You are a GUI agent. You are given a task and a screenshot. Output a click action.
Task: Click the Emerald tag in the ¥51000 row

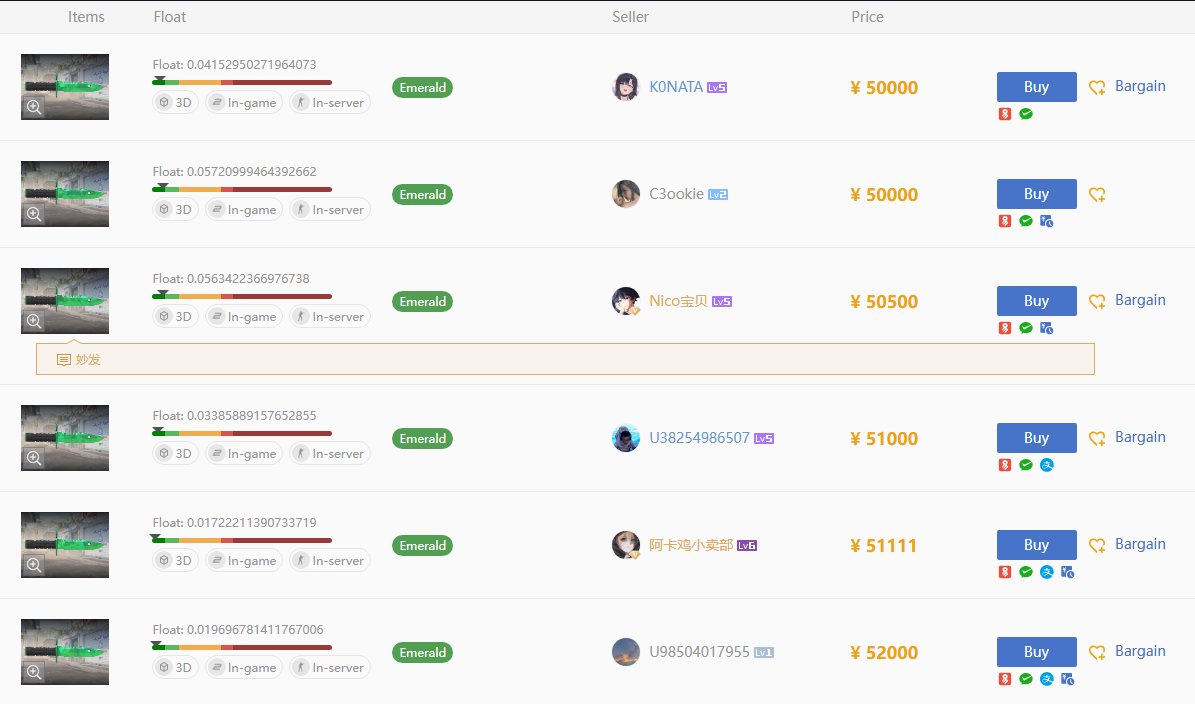(x=422, y=438)
